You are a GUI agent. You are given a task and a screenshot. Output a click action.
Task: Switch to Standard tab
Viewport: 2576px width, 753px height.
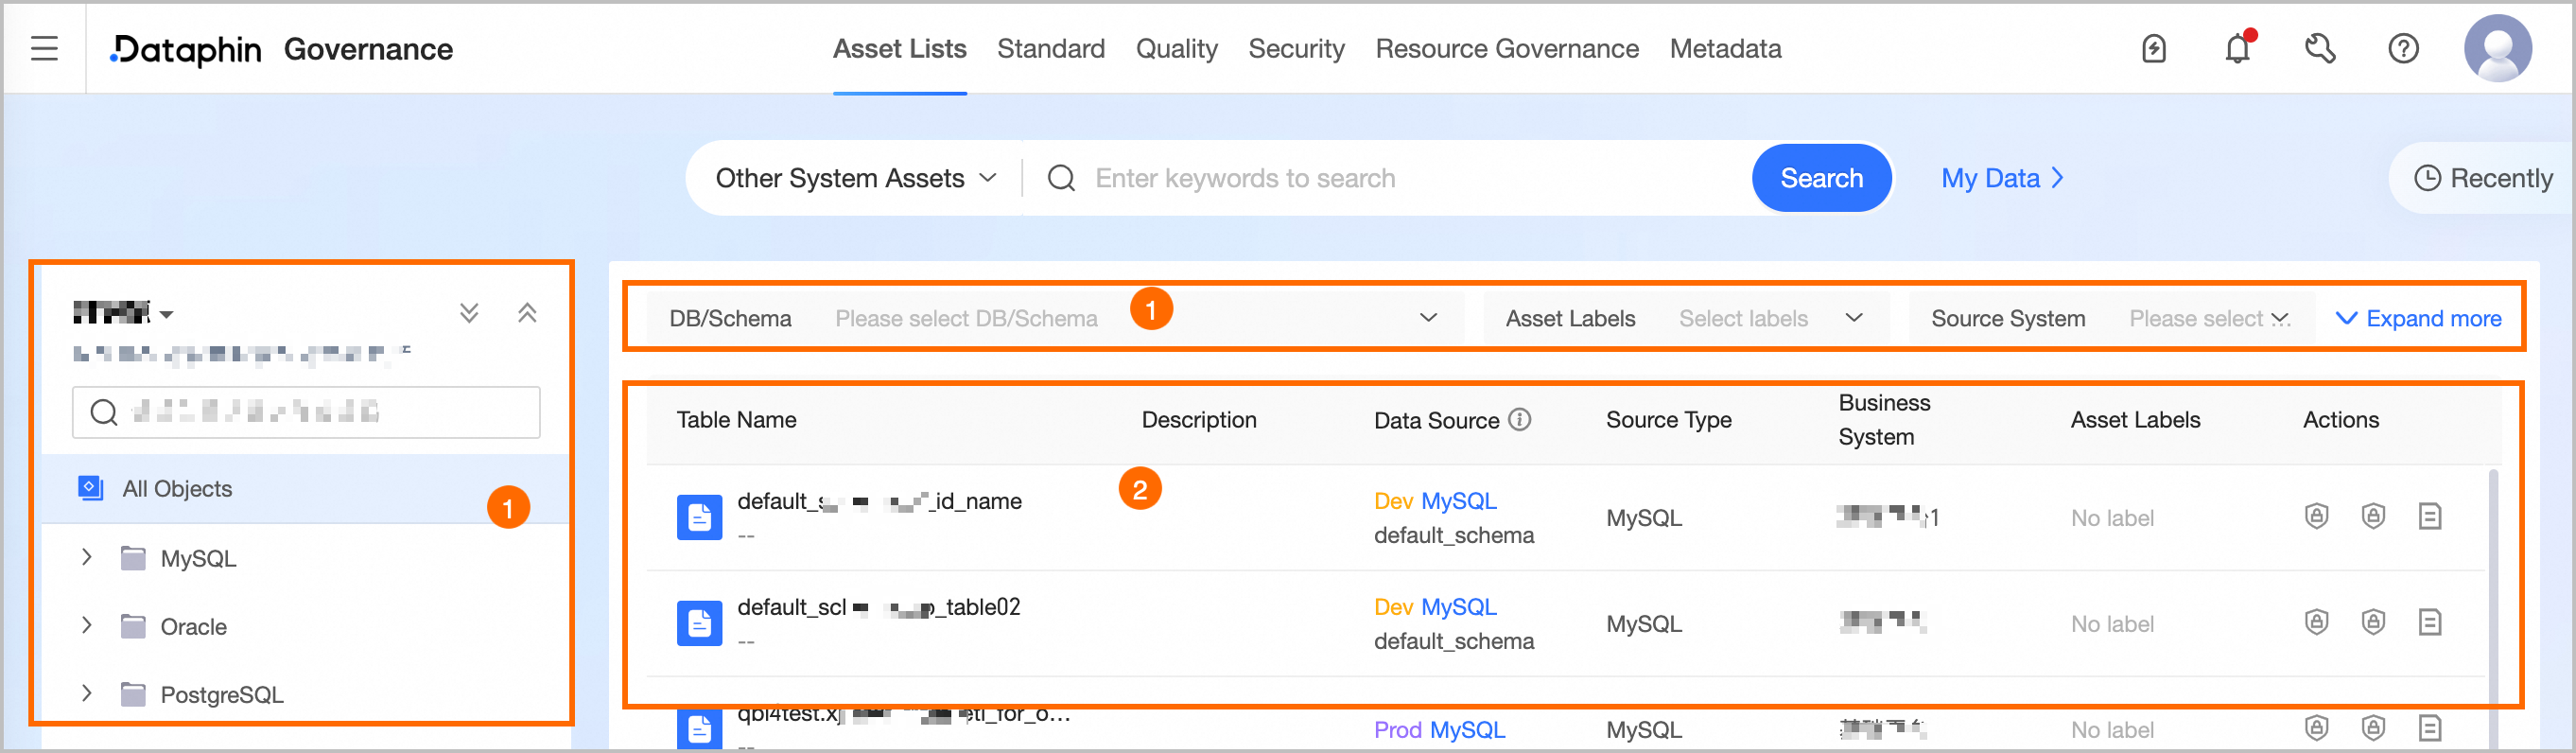pyautogui.click(x=1050, y=48)
